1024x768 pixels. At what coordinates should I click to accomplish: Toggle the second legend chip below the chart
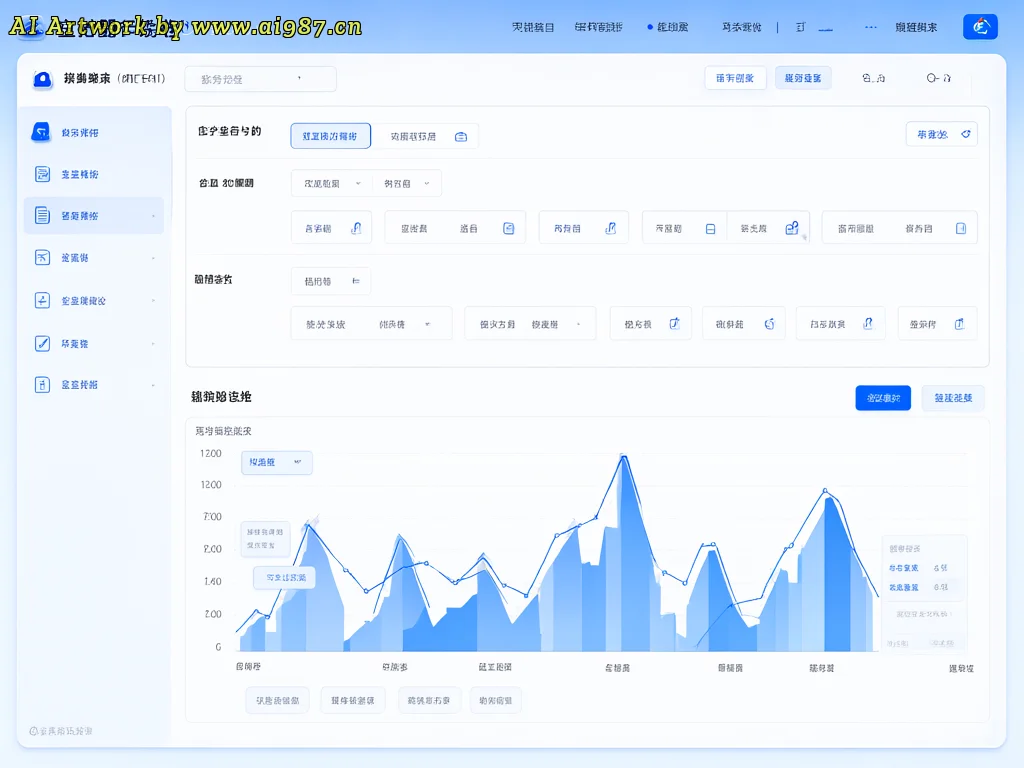(353, 700)
